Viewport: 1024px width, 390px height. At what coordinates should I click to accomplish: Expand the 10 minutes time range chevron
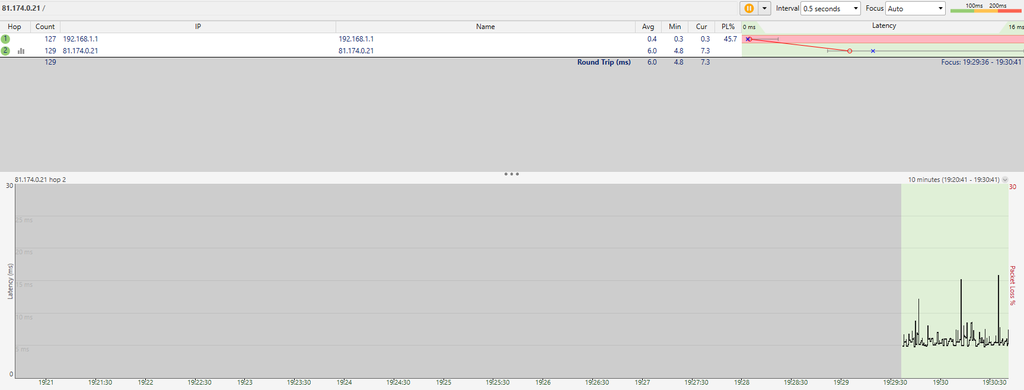[1004, 179]
